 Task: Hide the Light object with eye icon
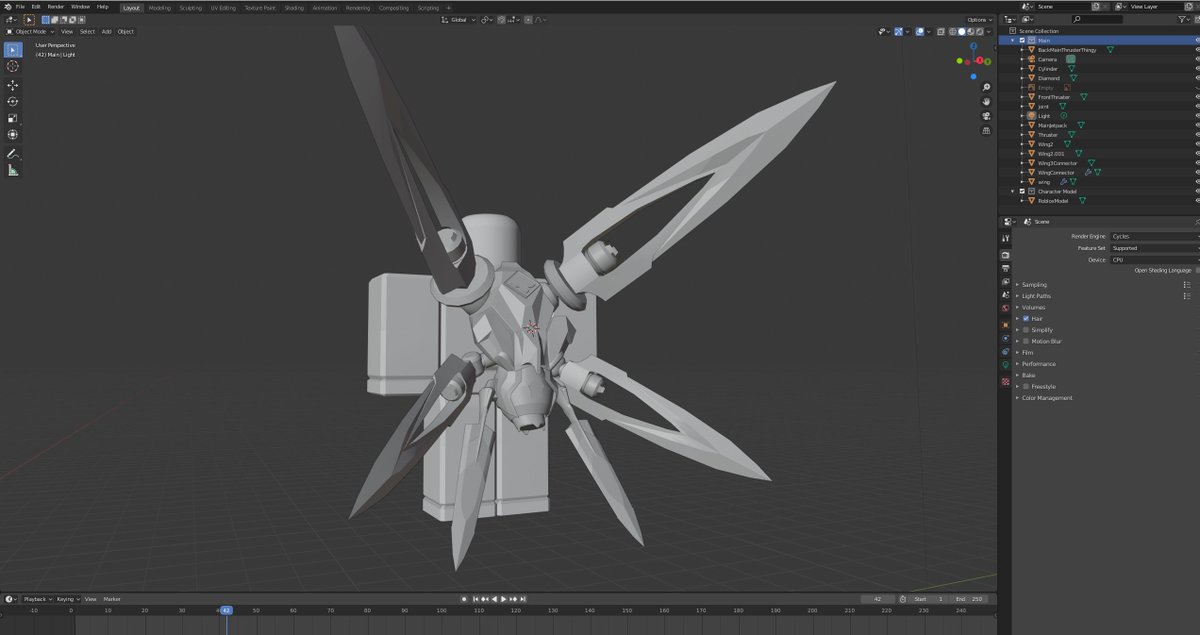(1197, 116)
